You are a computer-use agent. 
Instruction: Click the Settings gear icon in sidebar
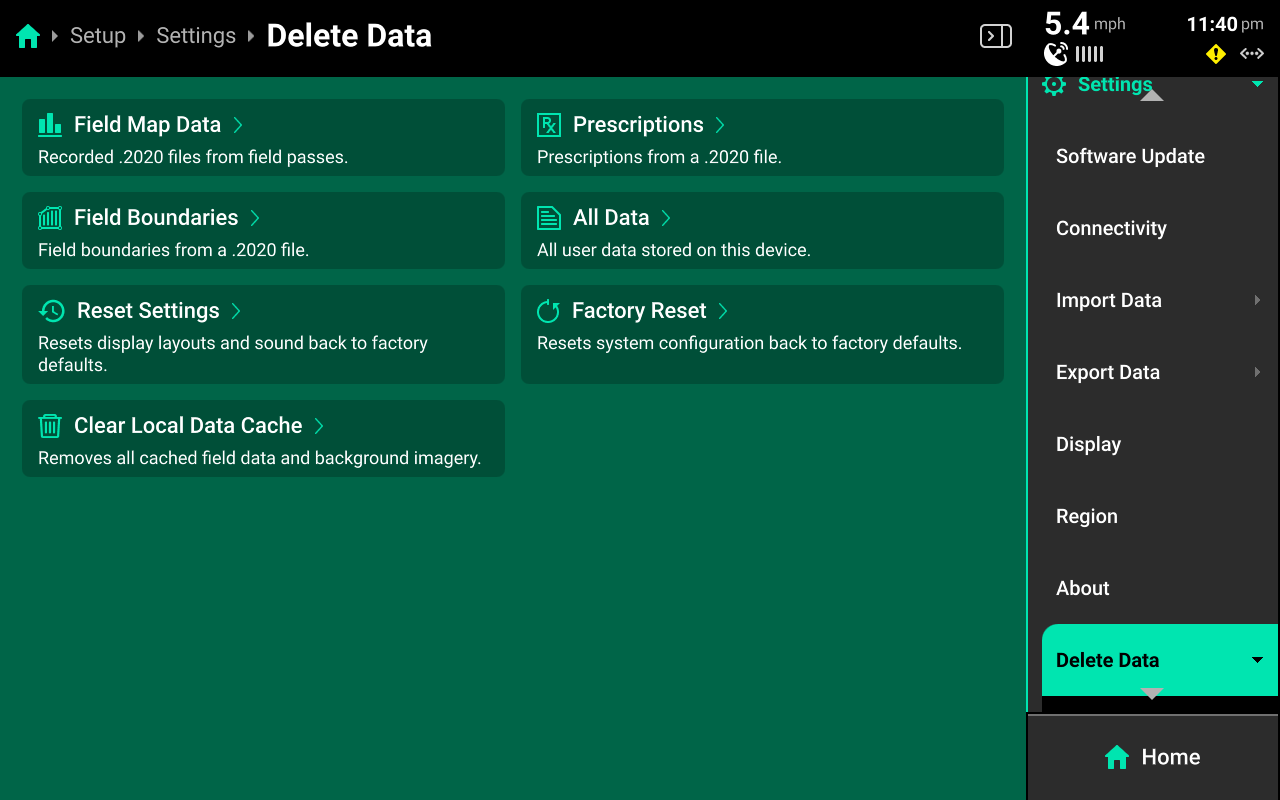click(1054, 85)
